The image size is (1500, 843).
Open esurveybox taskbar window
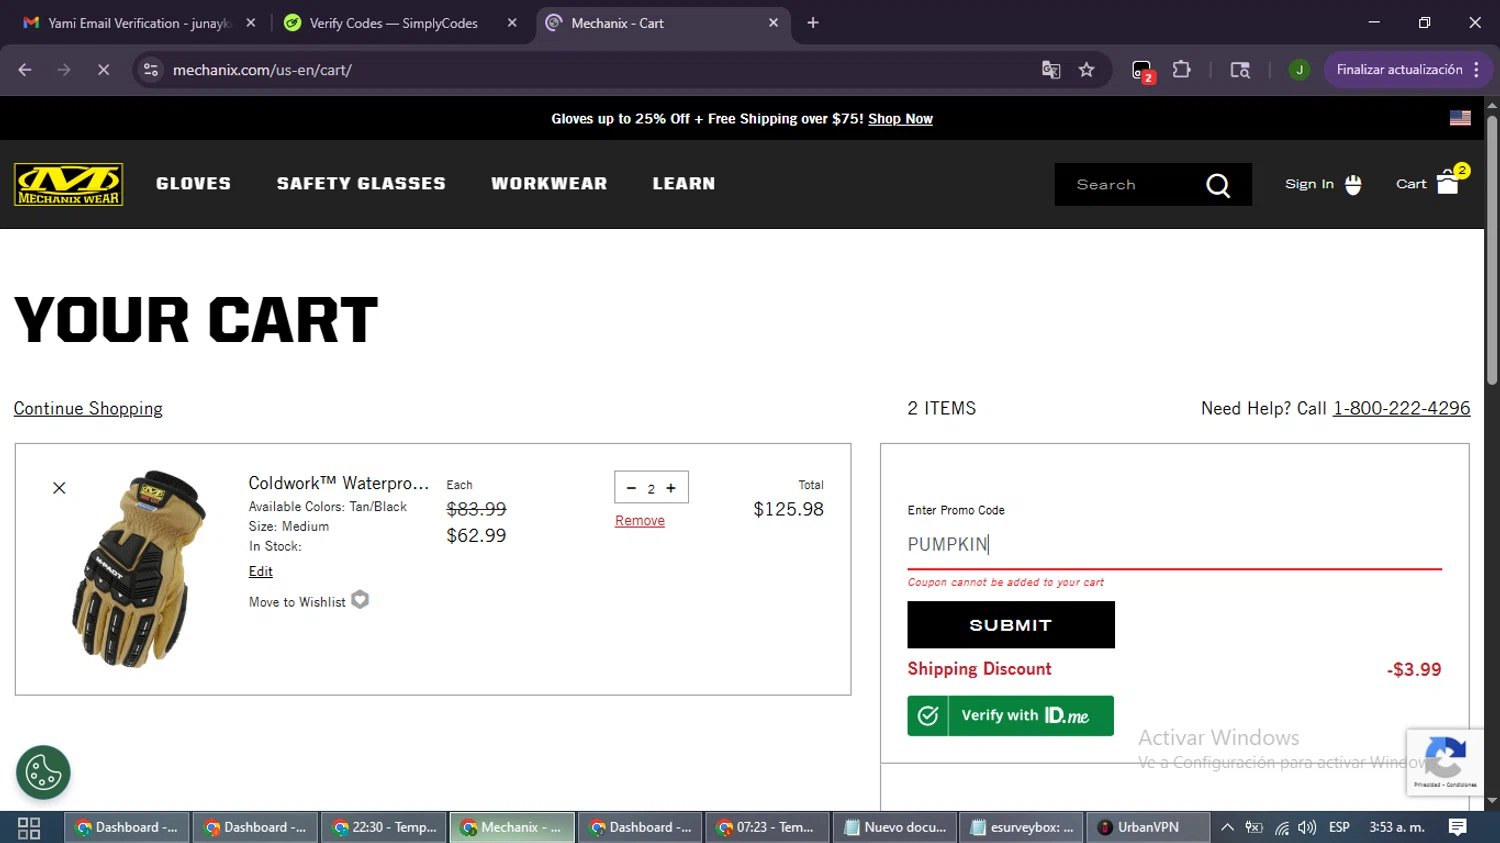pyautogui.click(x=1022, y=827)
